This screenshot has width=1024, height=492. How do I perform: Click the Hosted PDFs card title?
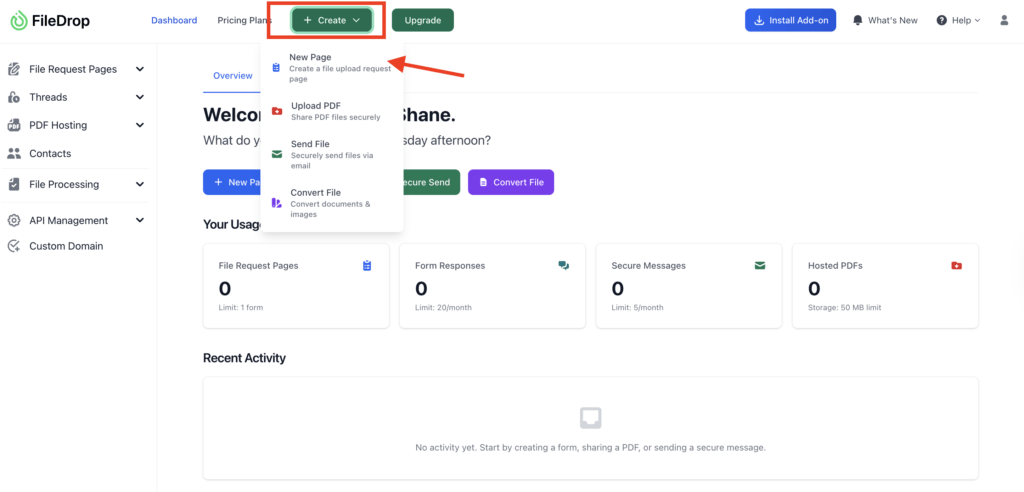click(835, 266)
